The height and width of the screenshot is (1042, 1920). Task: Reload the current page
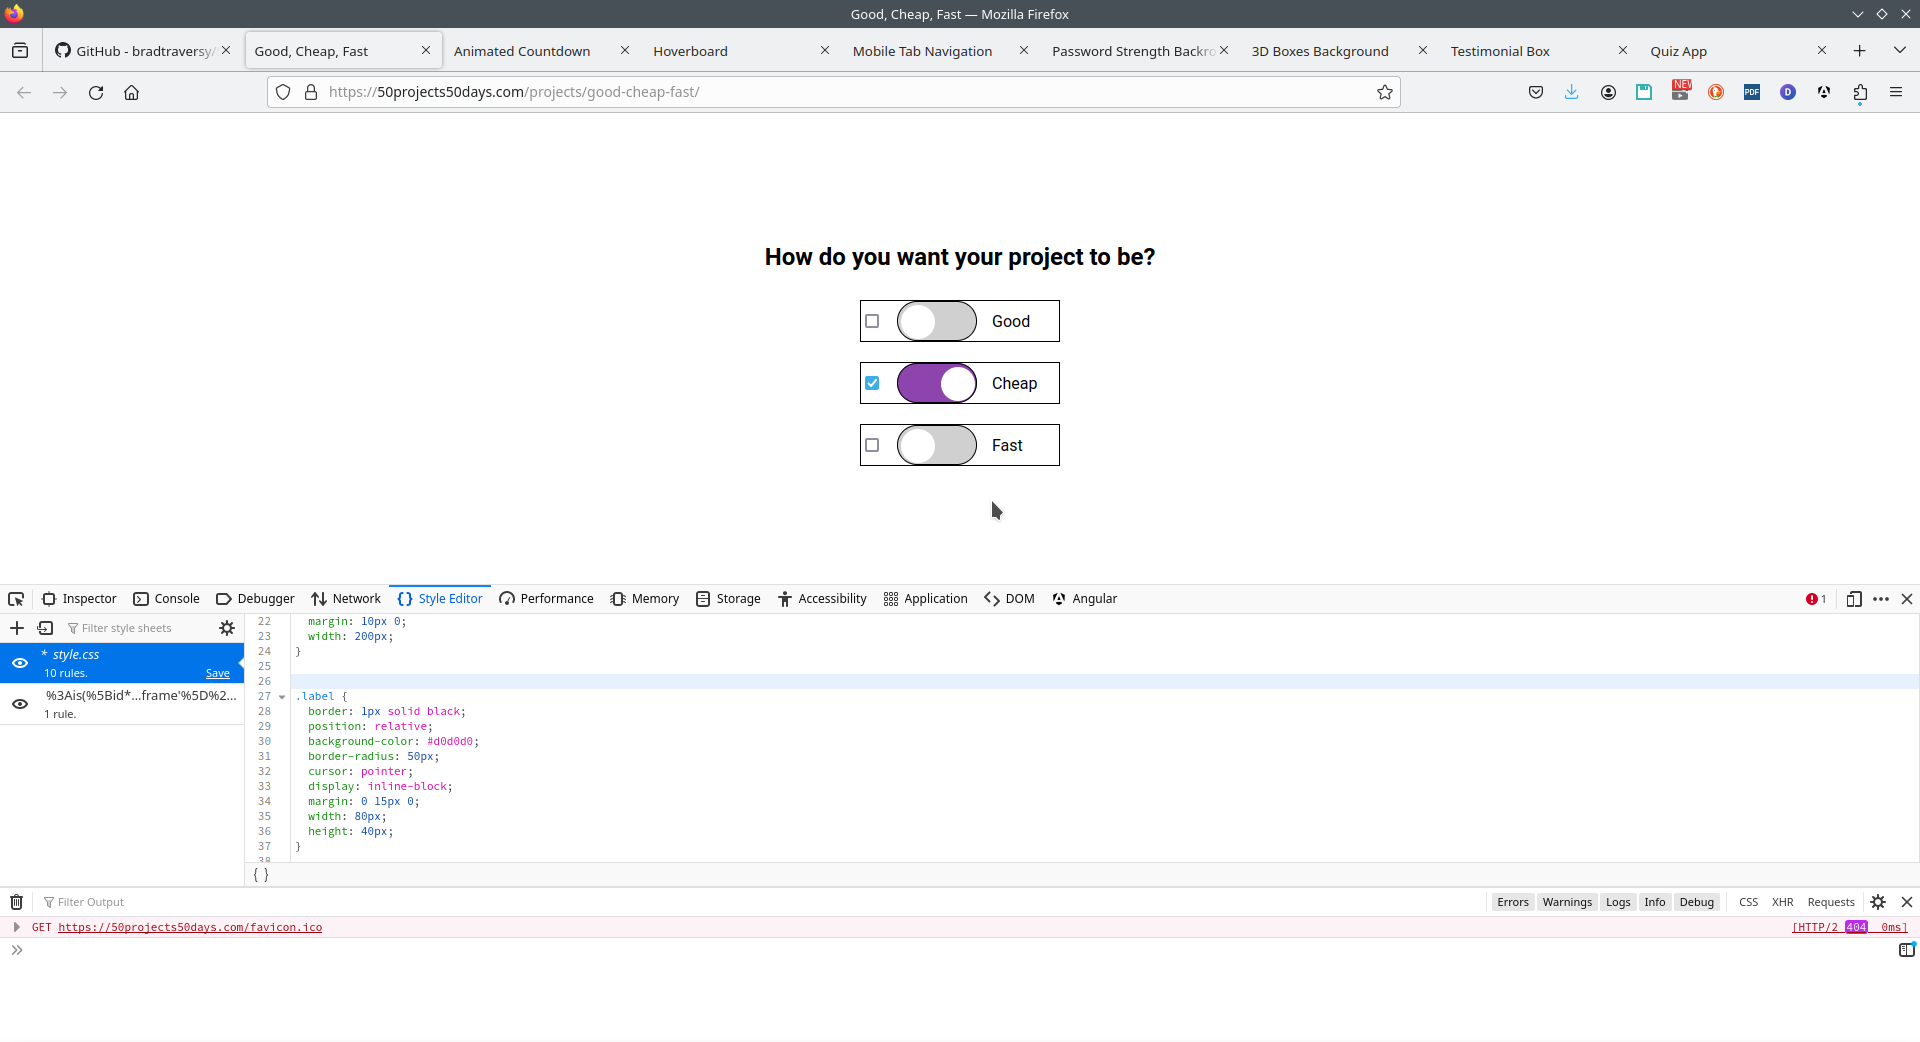point(96,92)
